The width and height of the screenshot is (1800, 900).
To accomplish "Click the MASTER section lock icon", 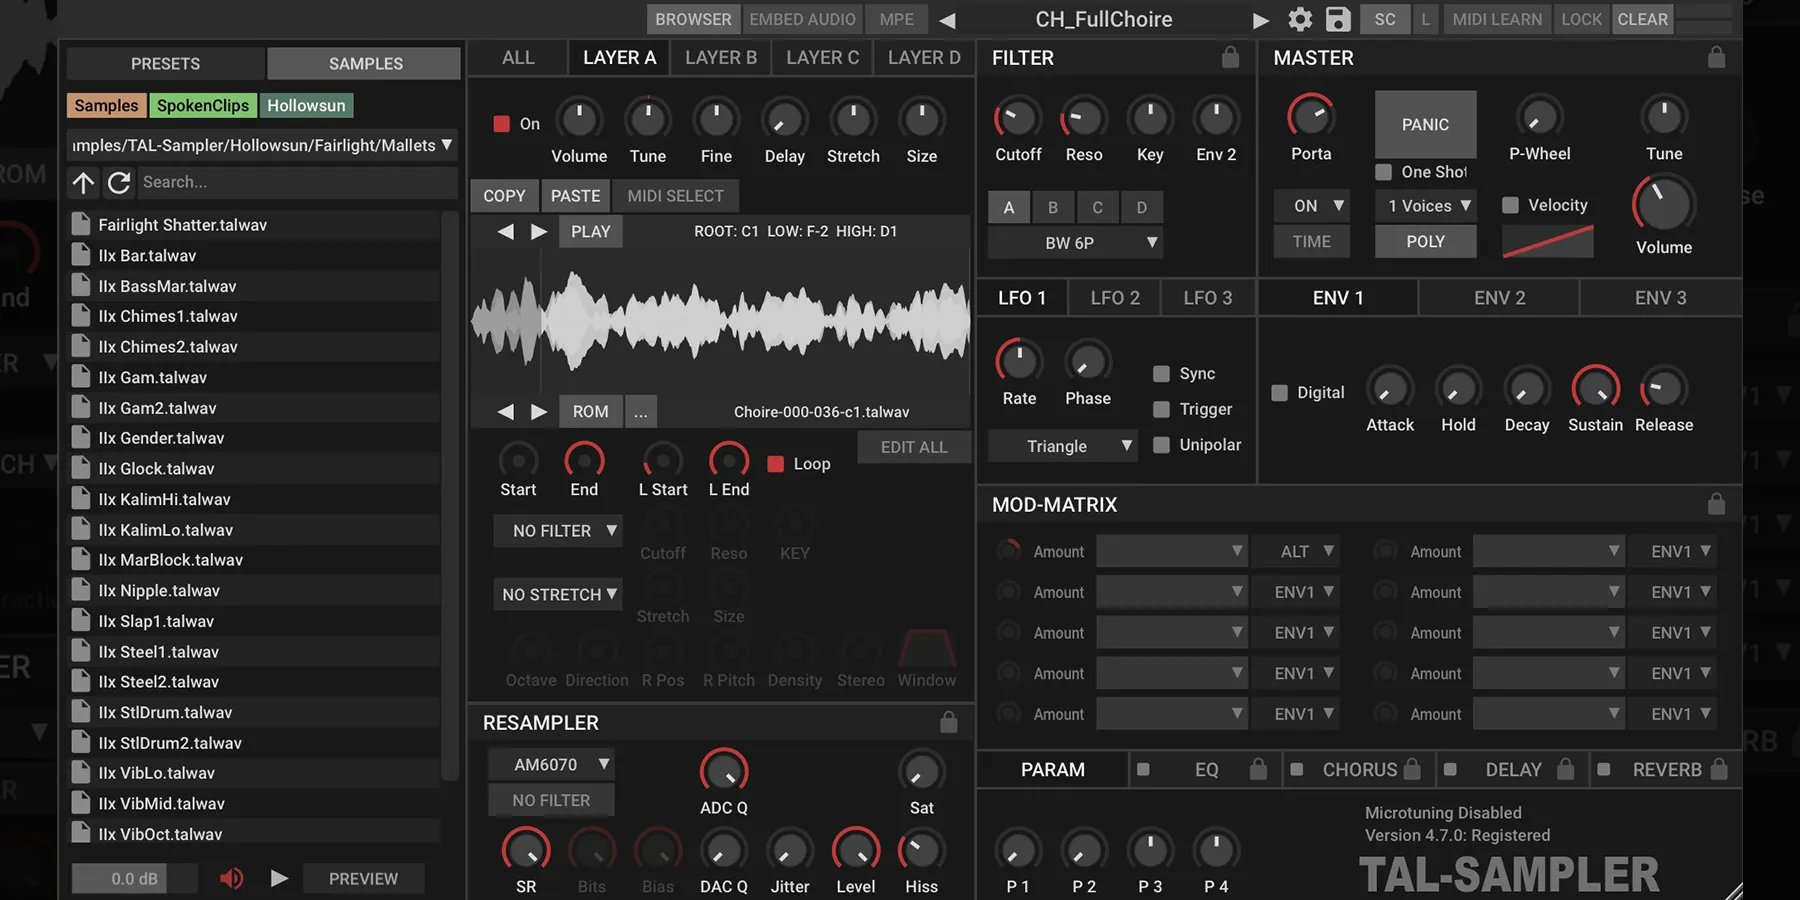I will click(x=1716, y=58).
